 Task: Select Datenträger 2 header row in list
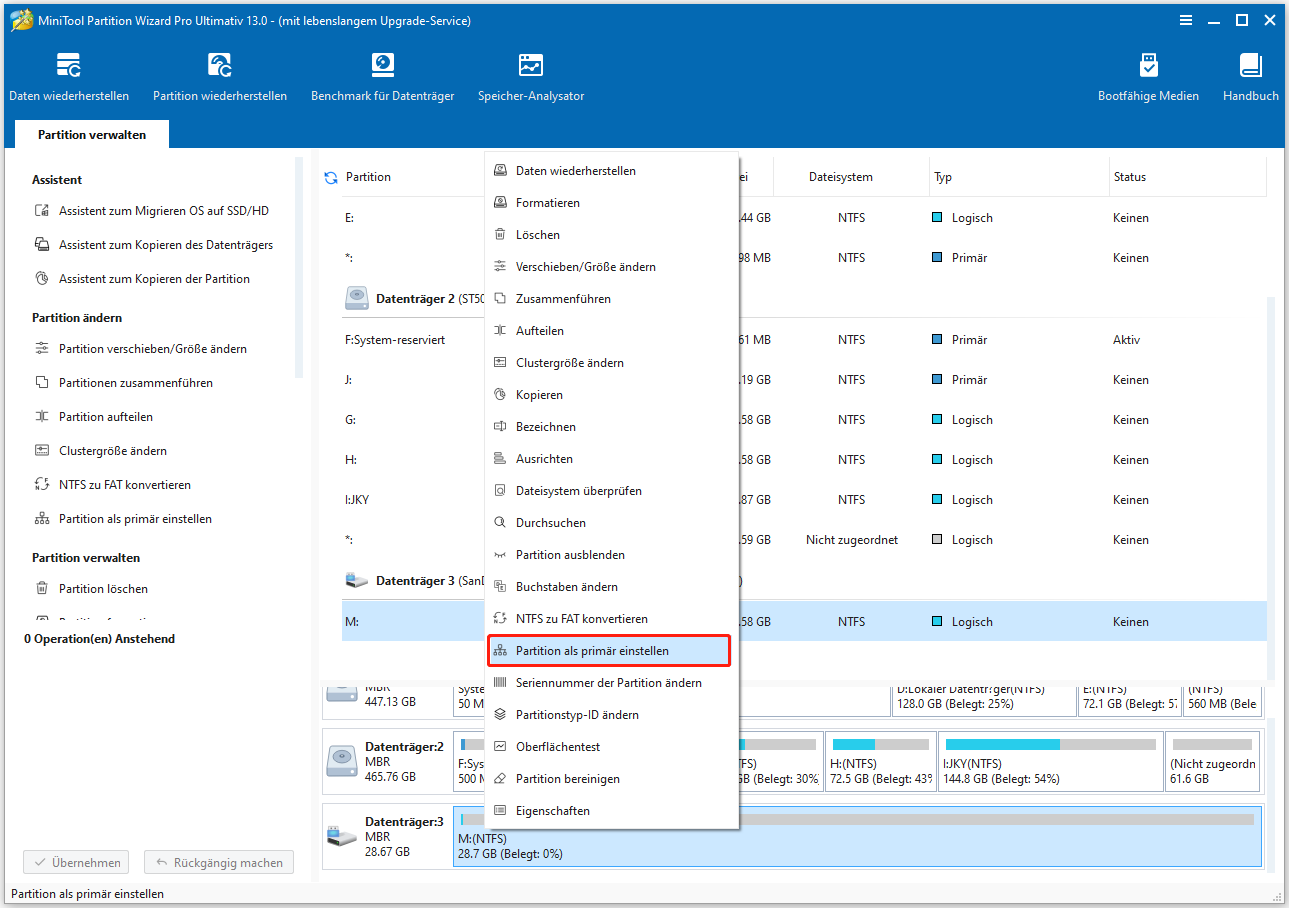[415, 299]
